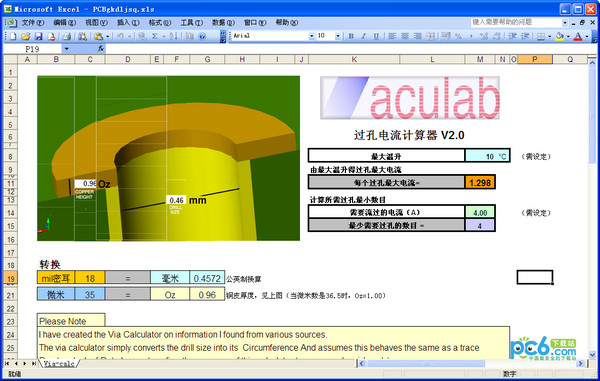The image size is (600, 381).
Task: Click the fx insert function button
Action: pos(101,49)
